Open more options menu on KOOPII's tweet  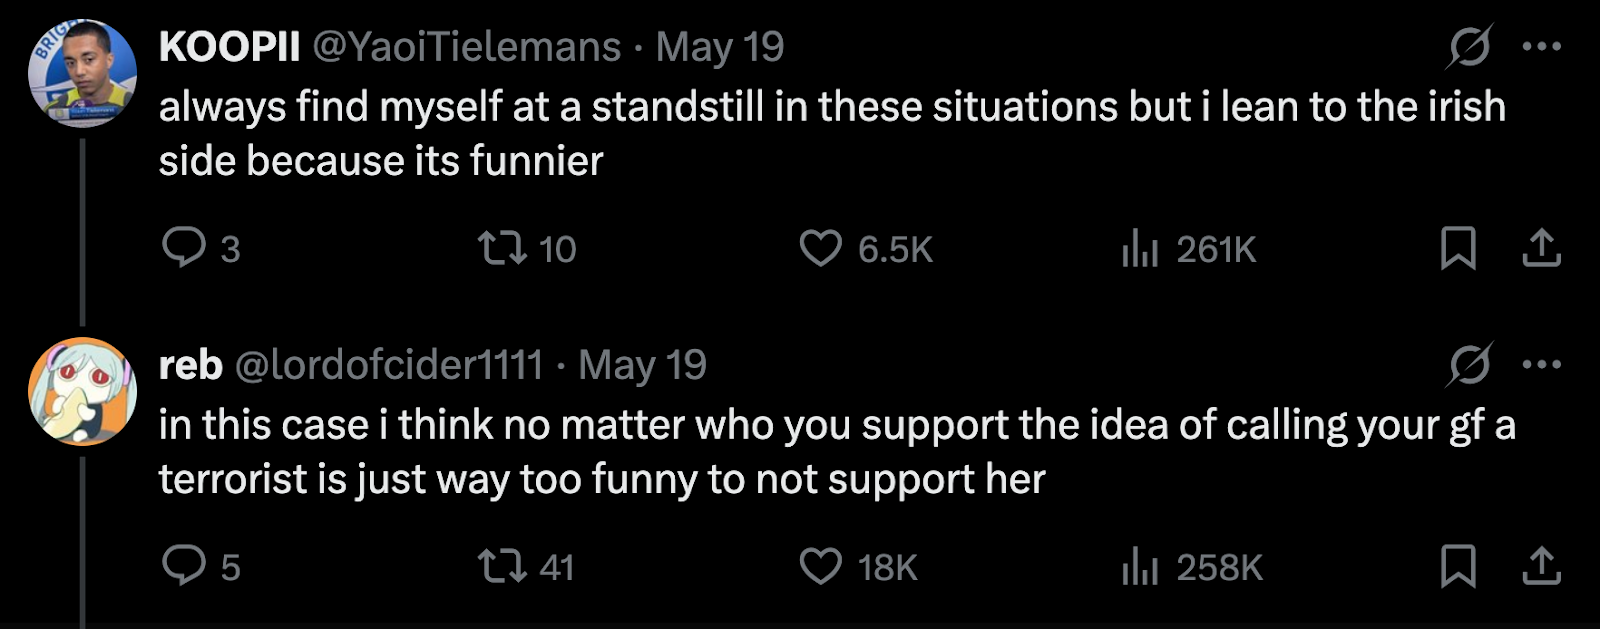click(1541, 46)
